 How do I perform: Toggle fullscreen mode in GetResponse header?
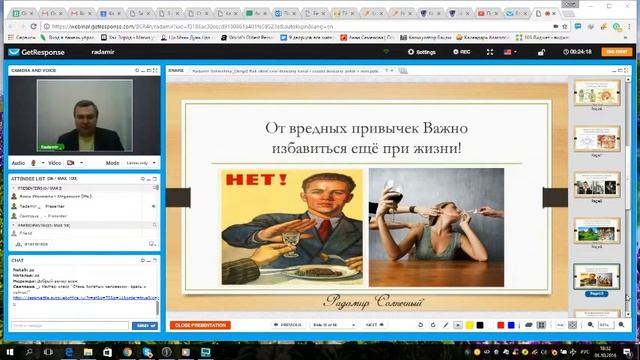(x=490, y=52)
